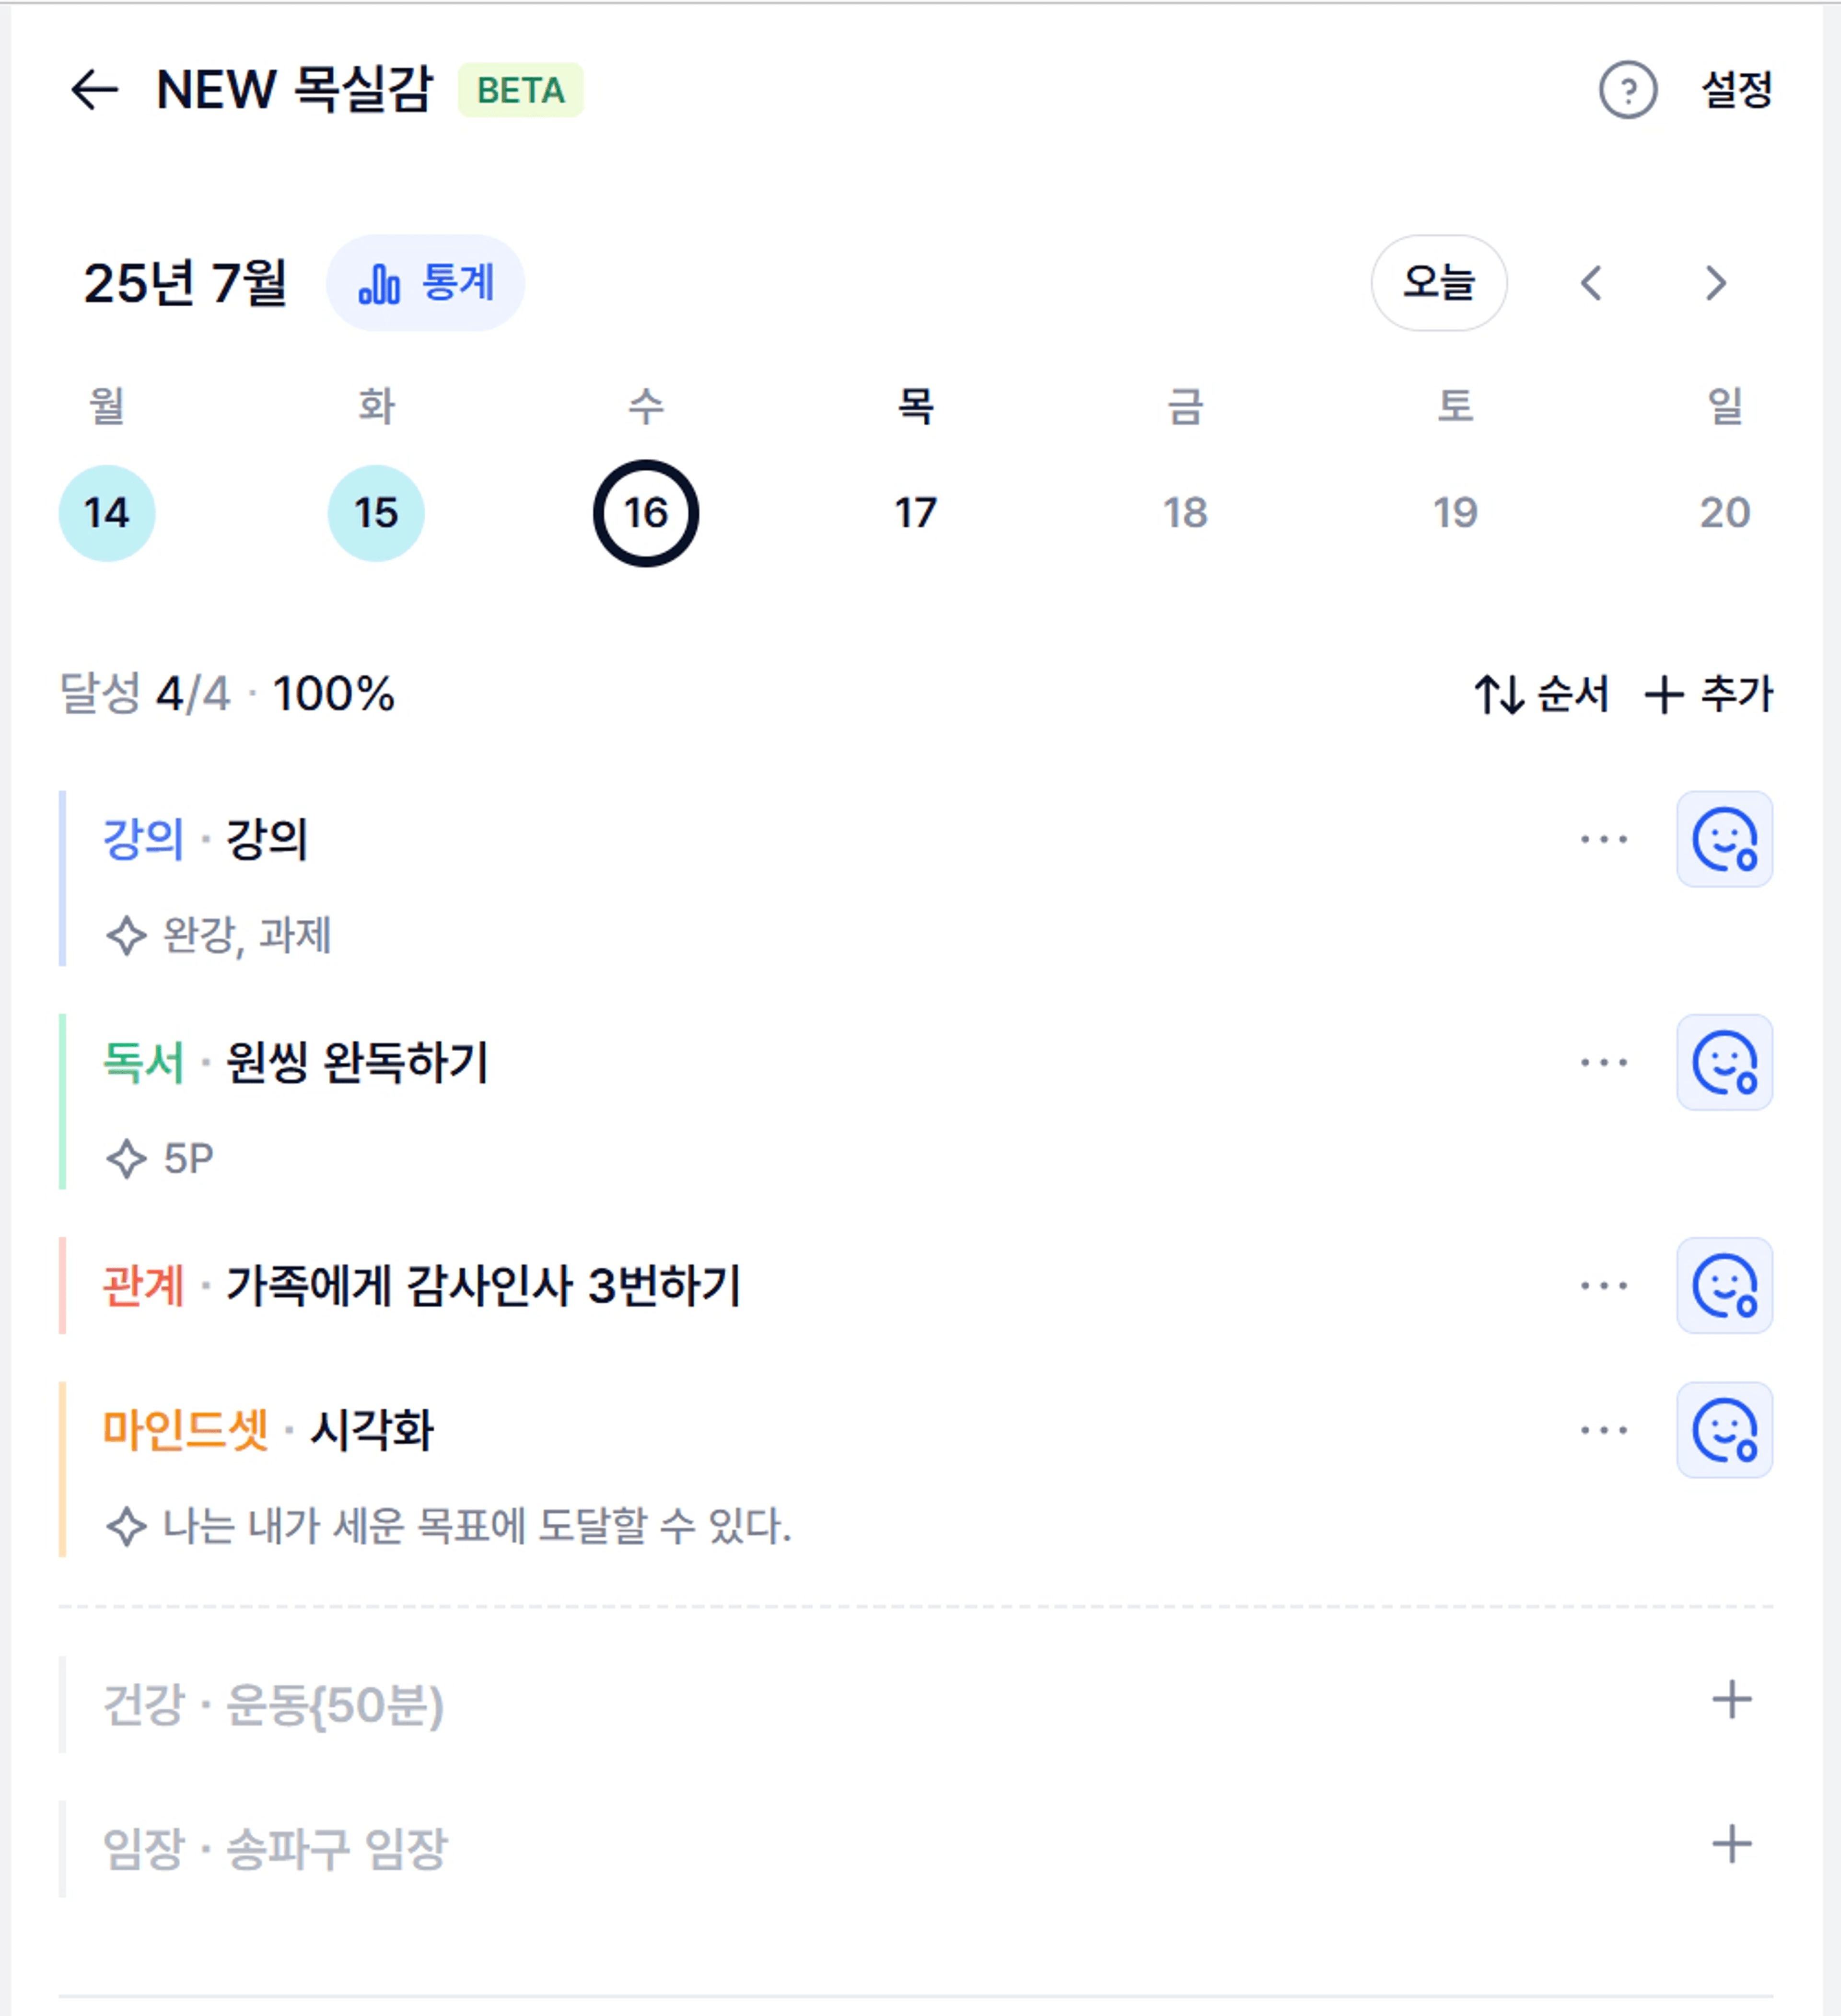Go to previous week chevron
The height and width of the screenshot is (2016, 1841).
(x=1591, y=283)
